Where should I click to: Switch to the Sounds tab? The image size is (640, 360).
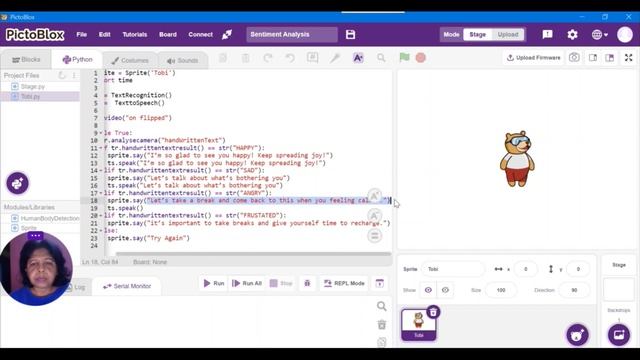(x=182, y=60)
